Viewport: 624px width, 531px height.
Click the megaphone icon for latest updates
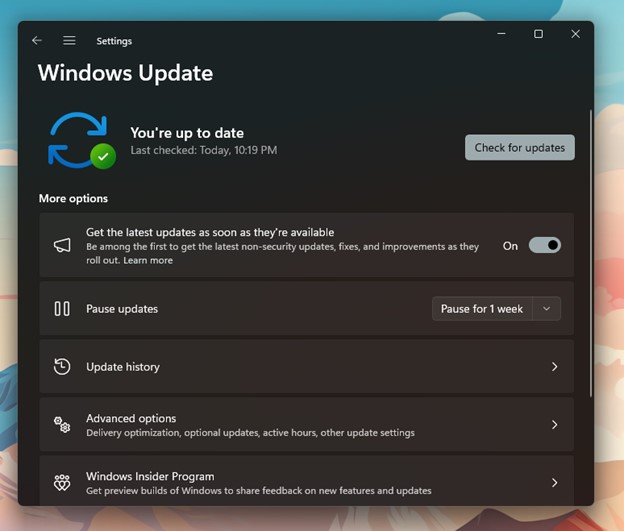pyautogui.click(x=62, y=245)
